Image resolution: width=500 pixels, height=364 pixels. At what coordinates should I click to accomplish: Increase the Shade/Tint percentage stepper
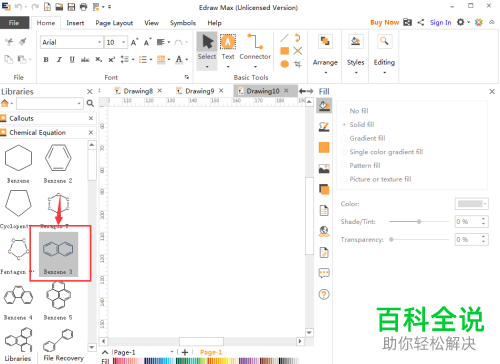point(484,219)
